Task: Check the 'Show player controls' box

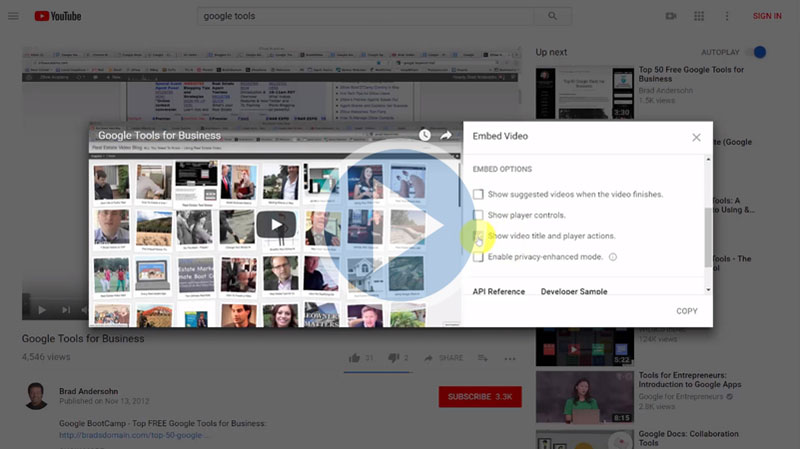Action: tap(479, 215)
